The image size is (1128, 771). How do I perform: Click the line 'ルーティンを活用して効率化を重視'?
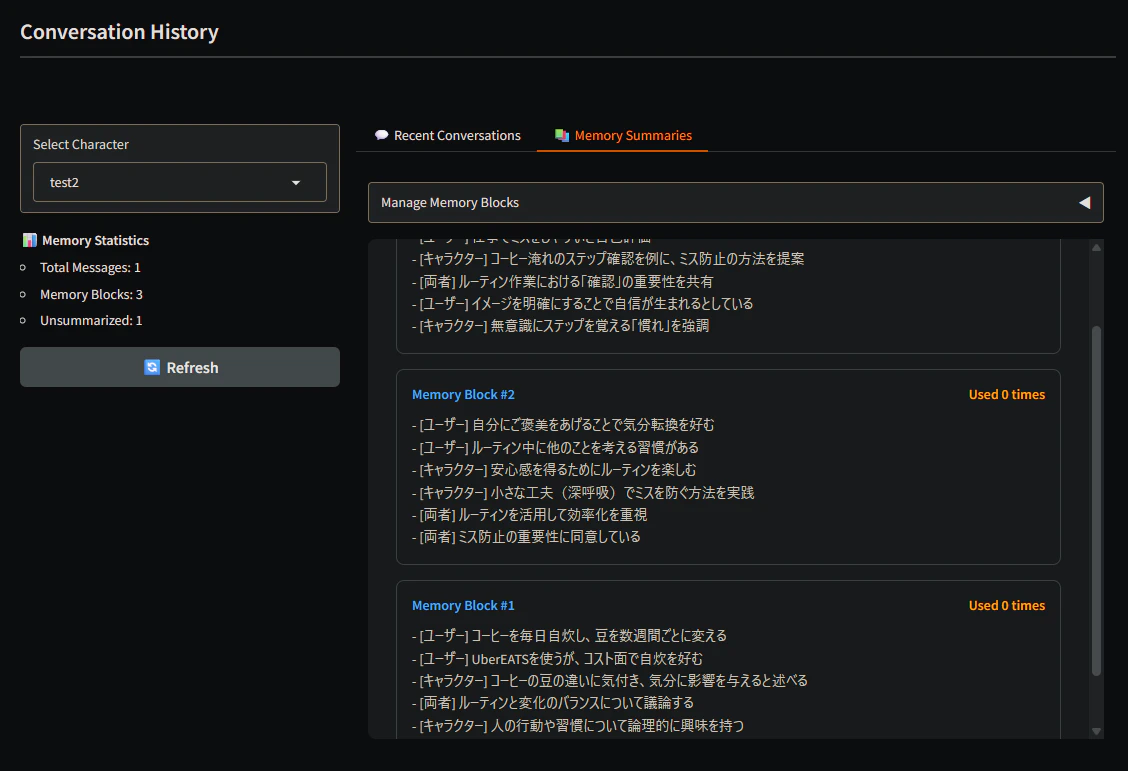coord(529,515)
